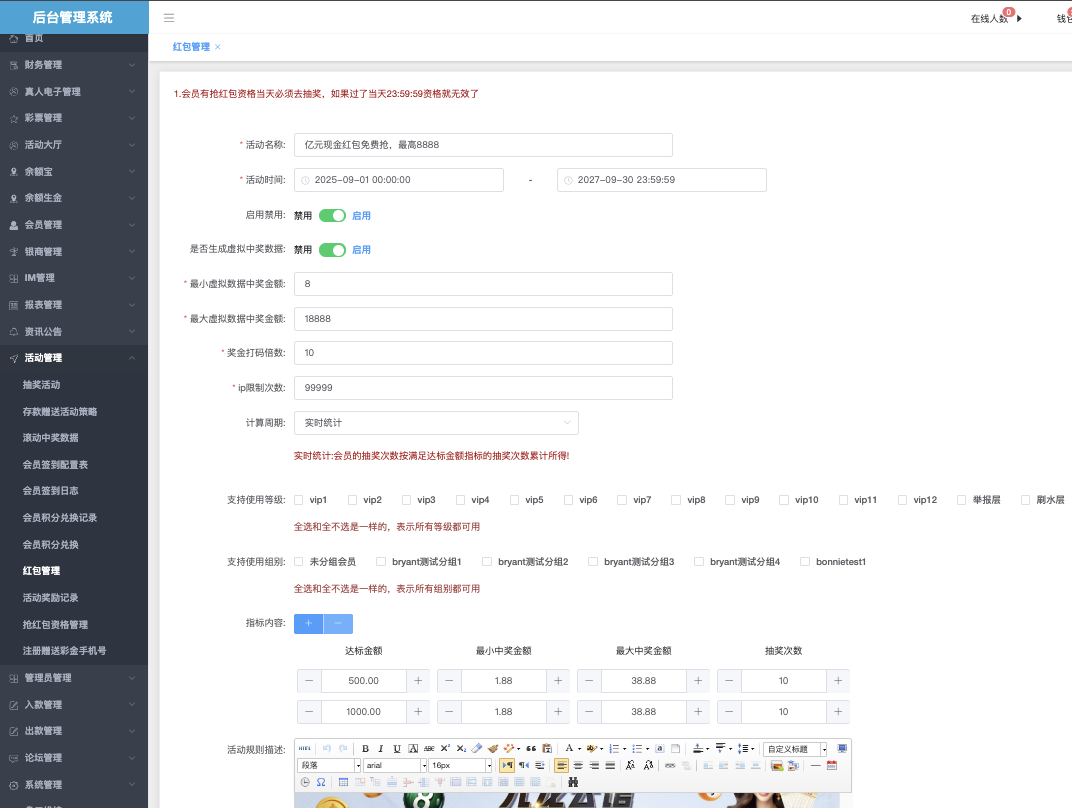This screenshot has width=1072, height=808.
Task: Increase the first 达标金额 value
Action: [x=418, y=681]
